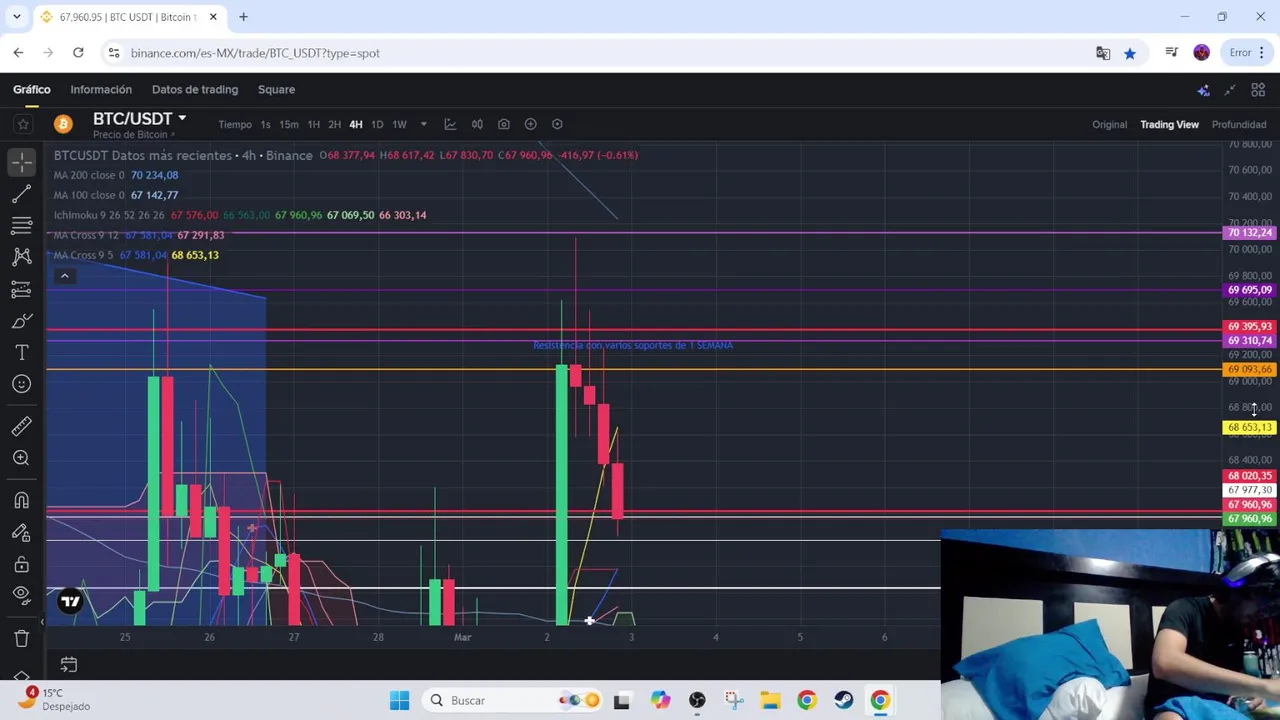
Task: Select the XABCD pattern tool
Action: [22, 257]
